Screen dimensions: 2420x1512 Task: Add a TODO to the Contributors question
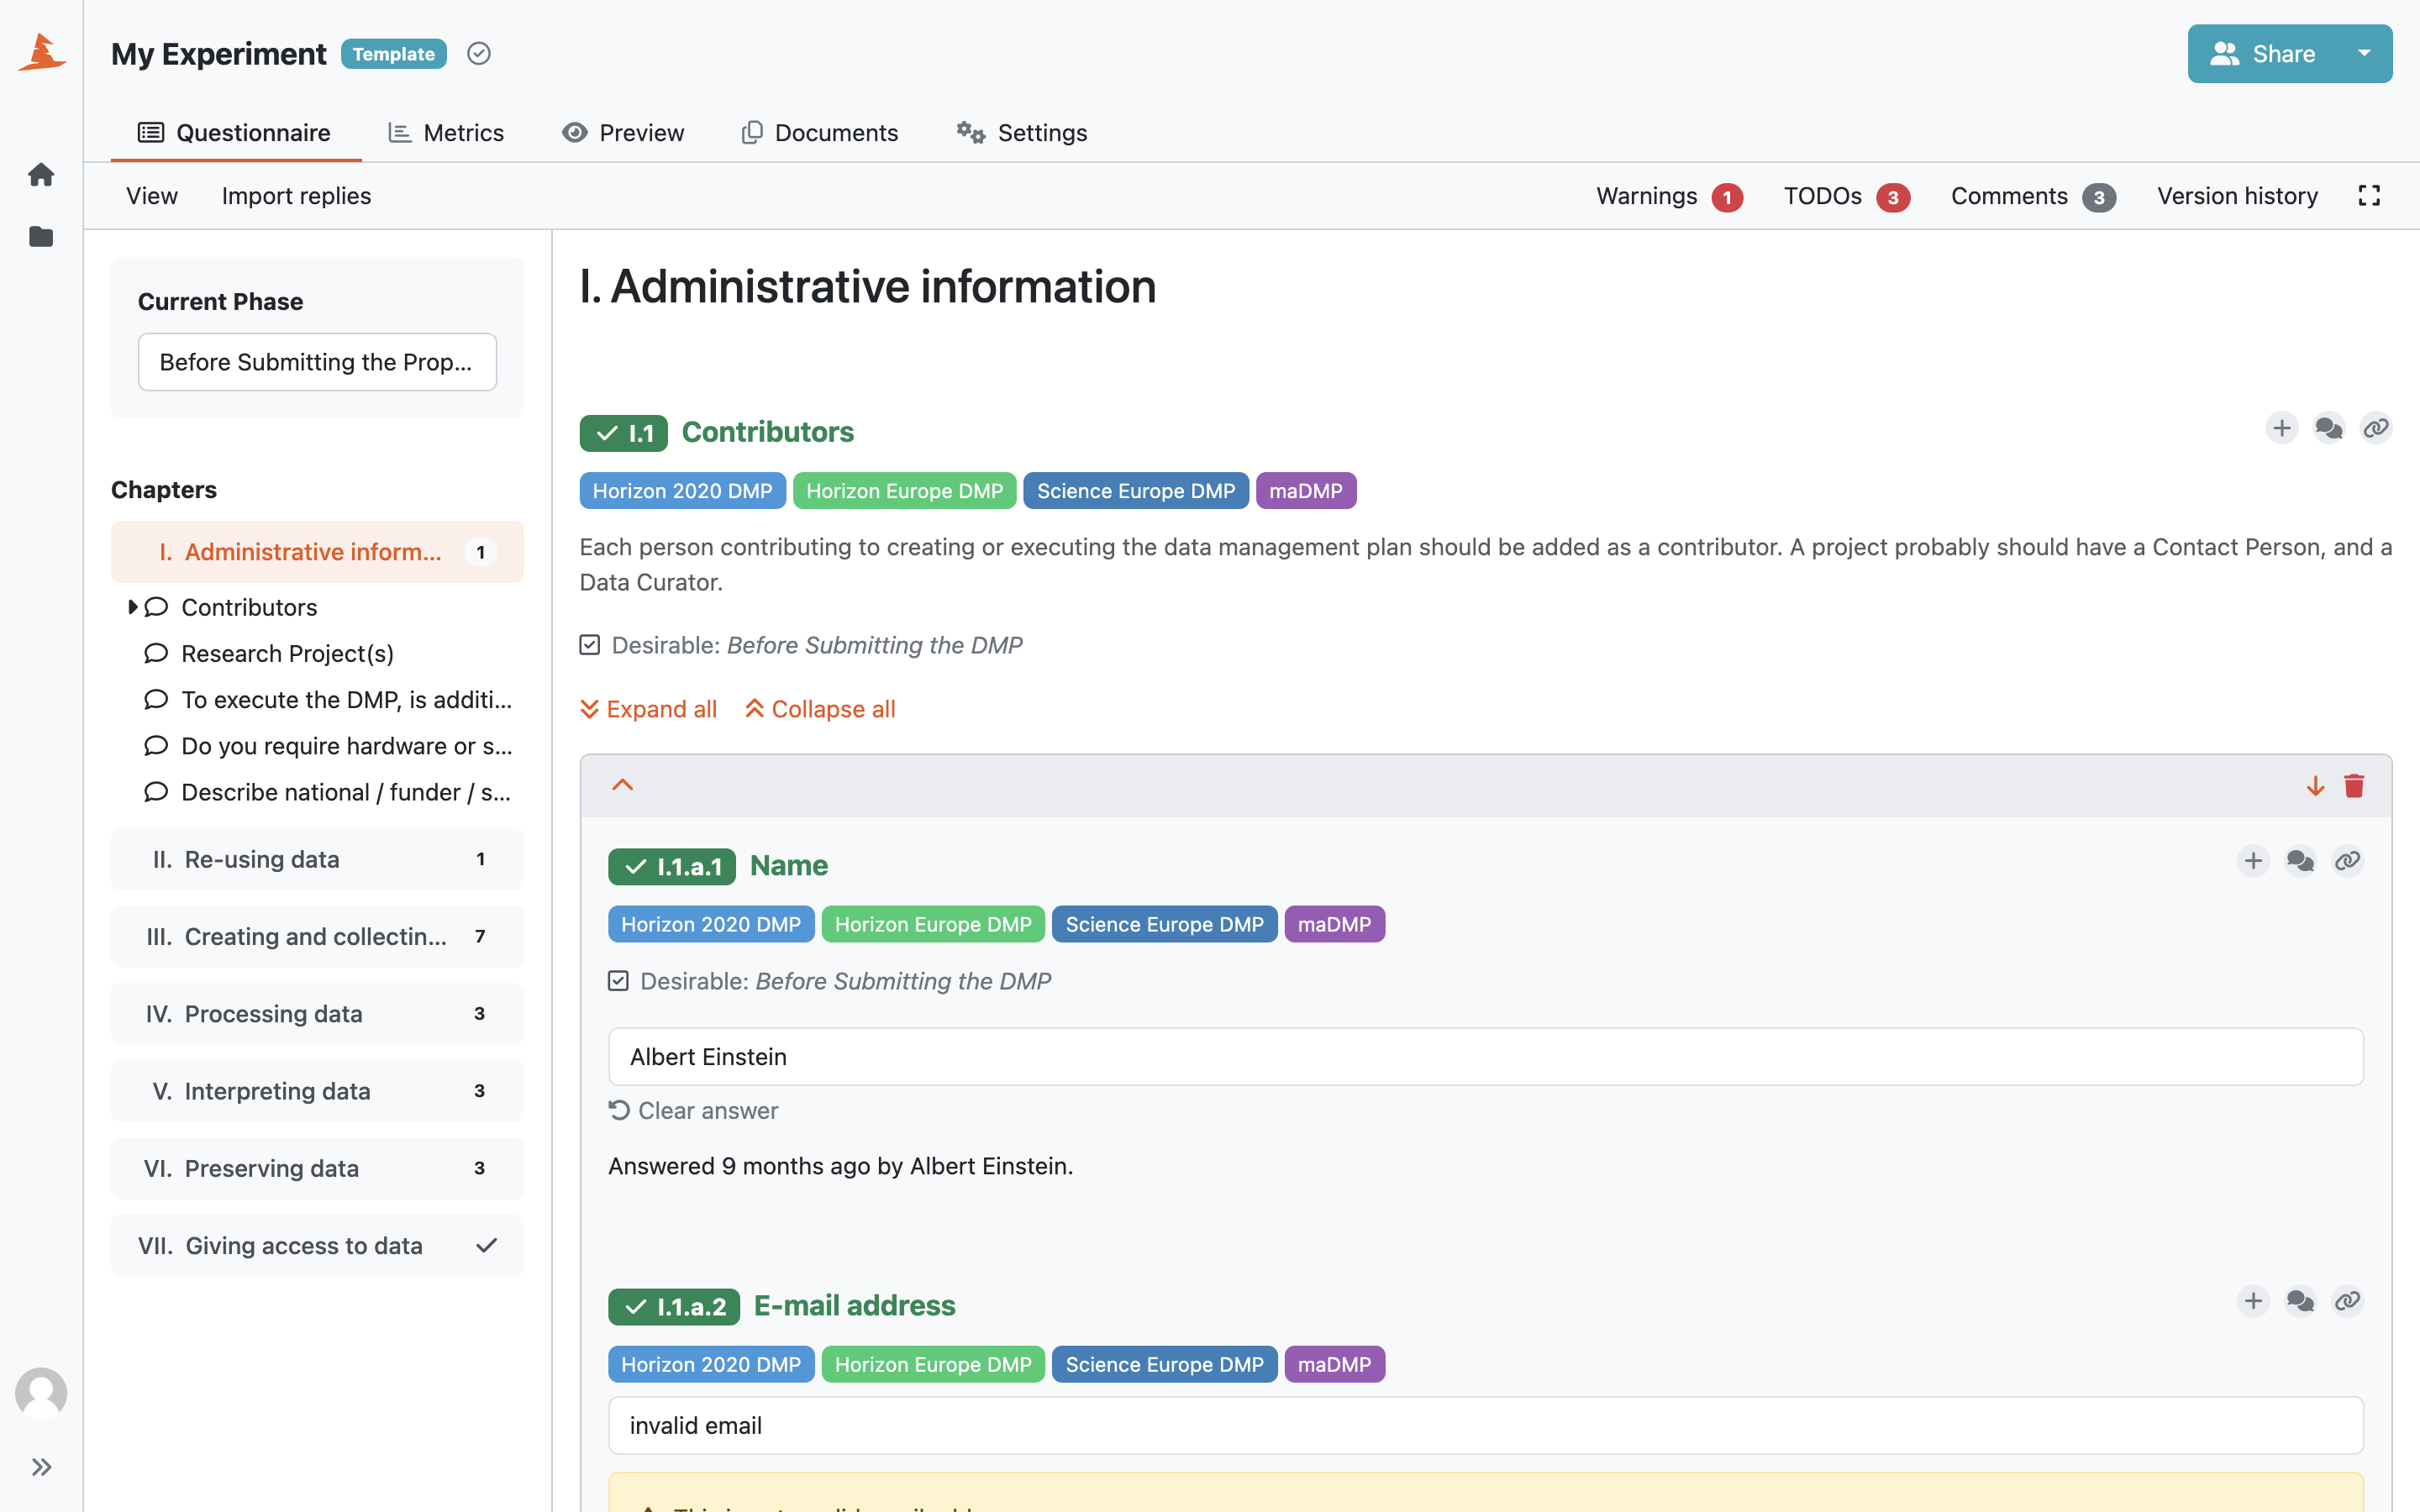[x=2282, y=428]
